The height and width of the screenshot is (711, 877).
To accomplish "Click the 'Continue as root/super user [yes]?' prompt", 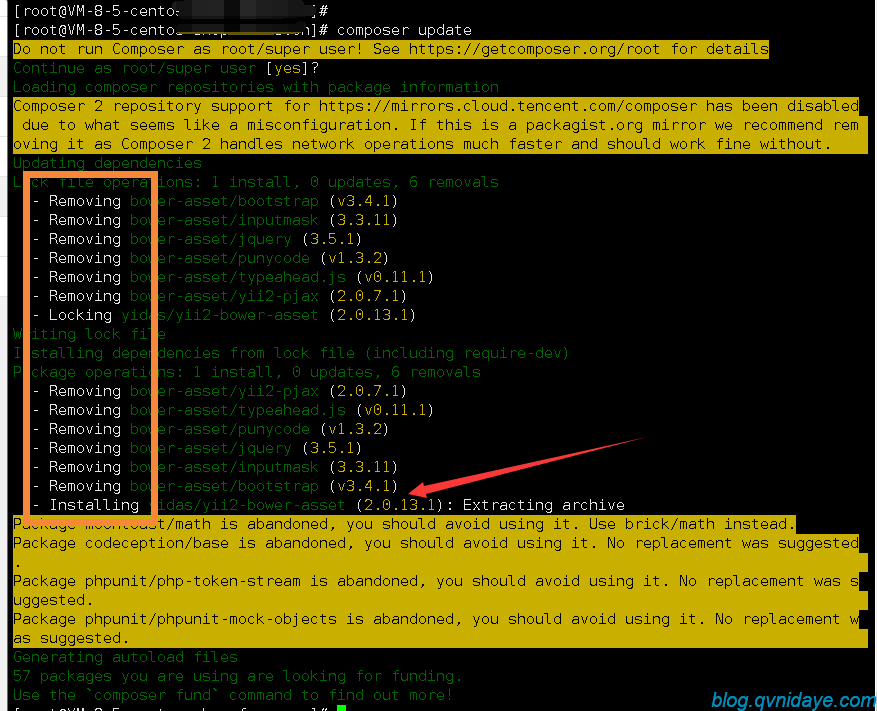I will pos(166,68).
